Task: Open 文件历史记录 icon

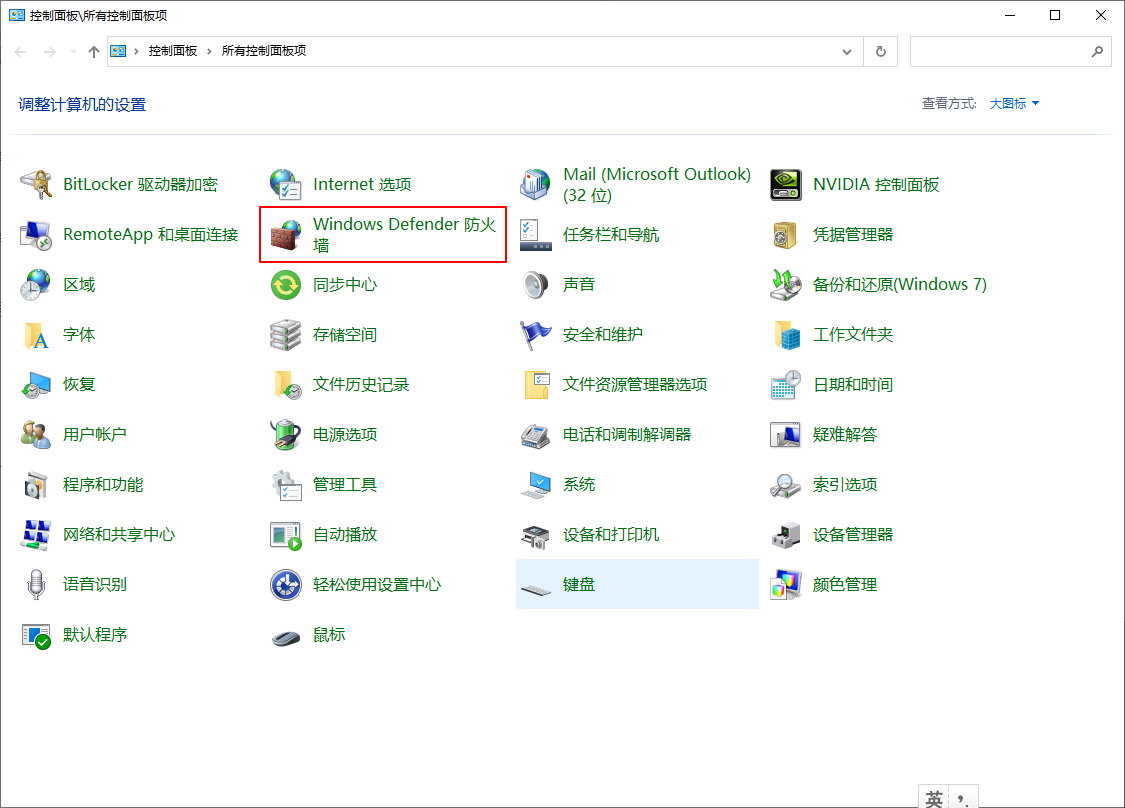Action: (x=286, y=385)
